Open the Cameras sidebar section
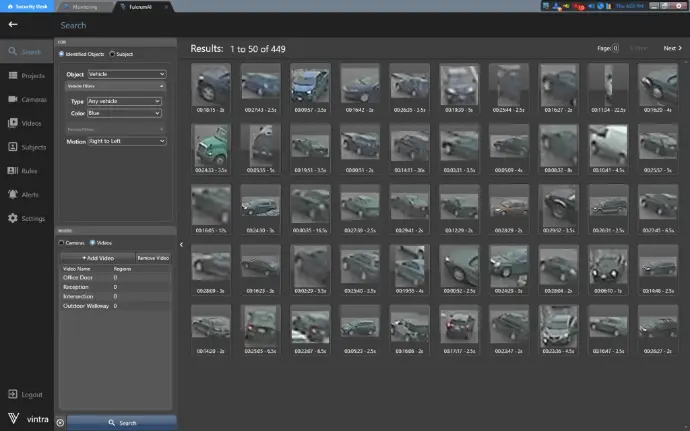The image size is (690, 431). point(25,99)
